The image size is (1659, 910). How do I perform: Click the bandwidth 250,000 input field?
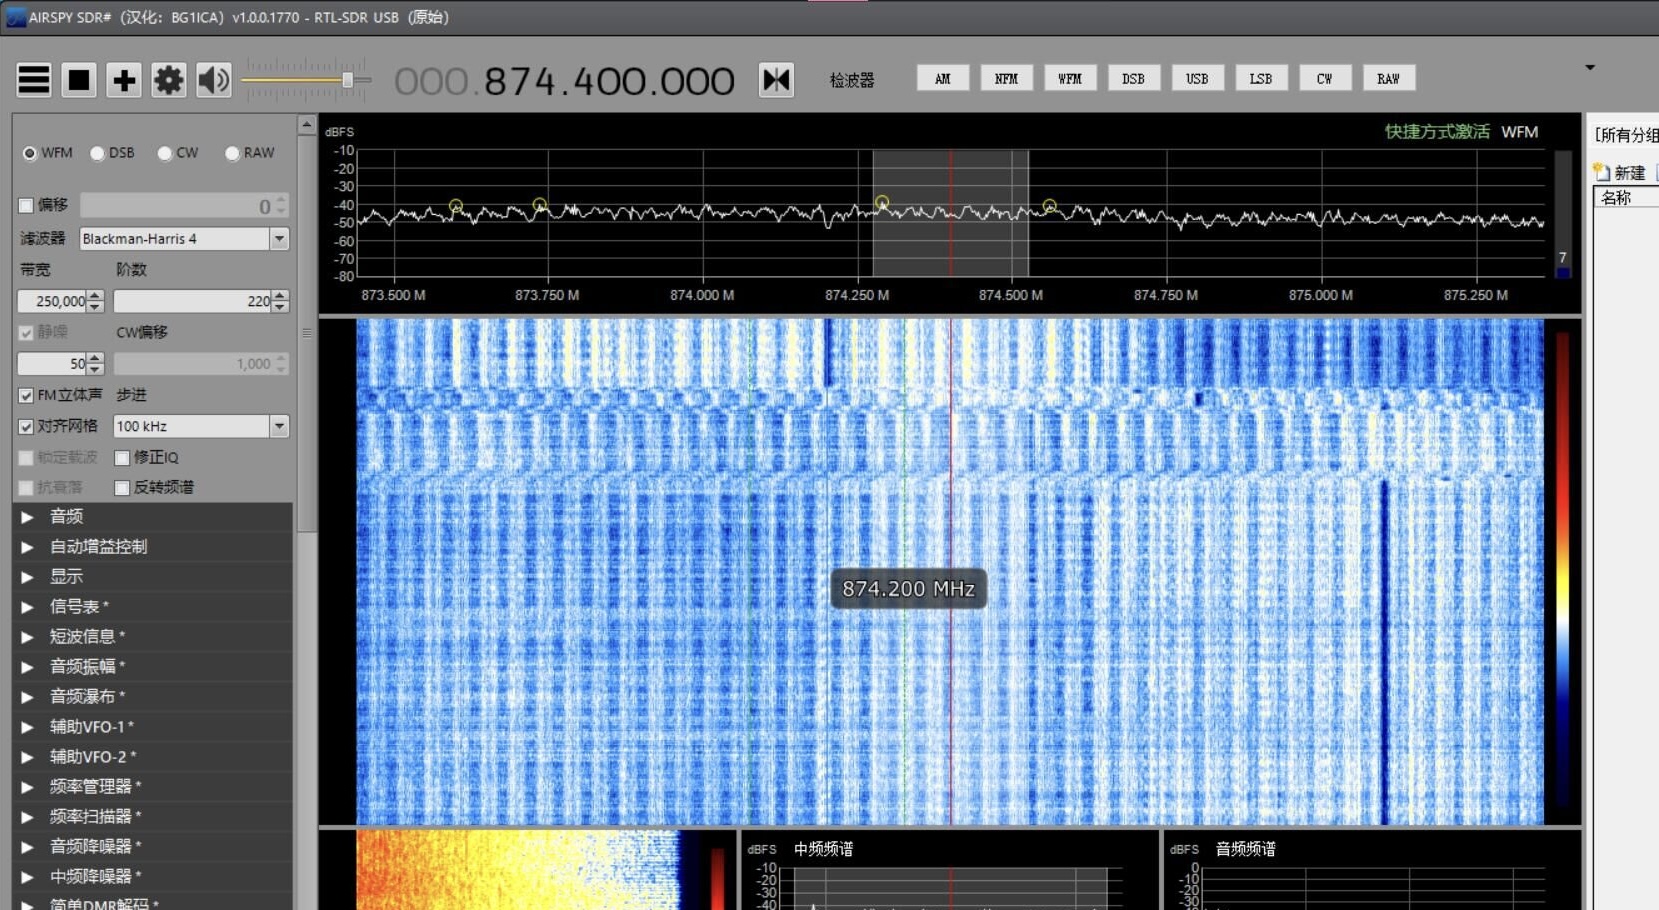coord(52,301)
